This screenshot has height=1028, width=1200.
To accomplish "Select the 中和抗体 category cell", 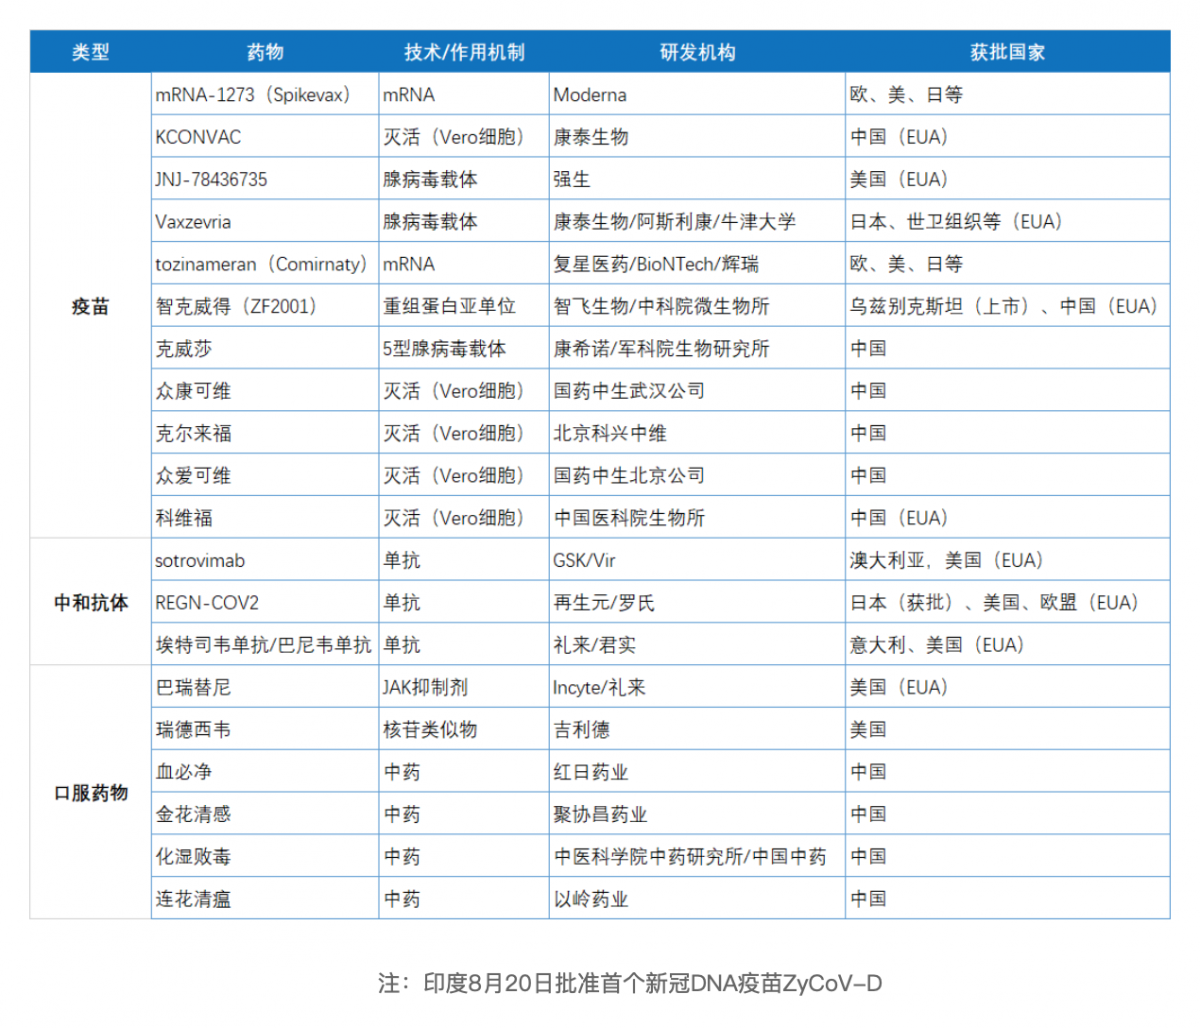I will click(x=90, y=602).
